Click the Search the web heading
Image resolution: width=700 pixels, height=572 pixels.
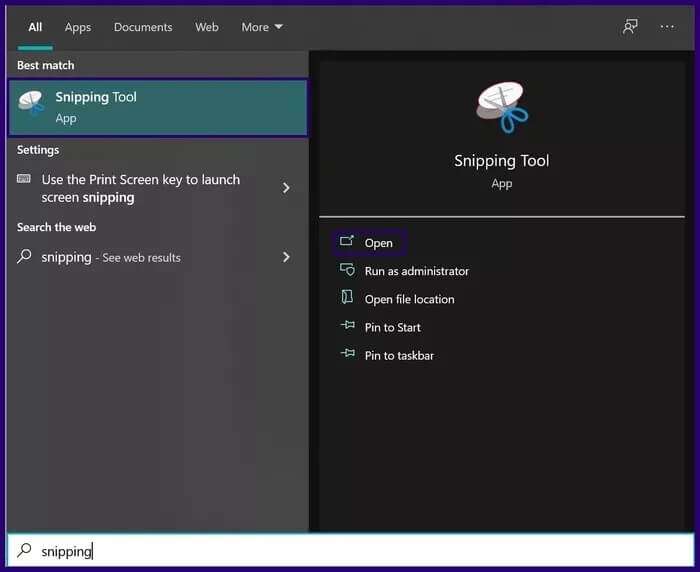[56, 227]
